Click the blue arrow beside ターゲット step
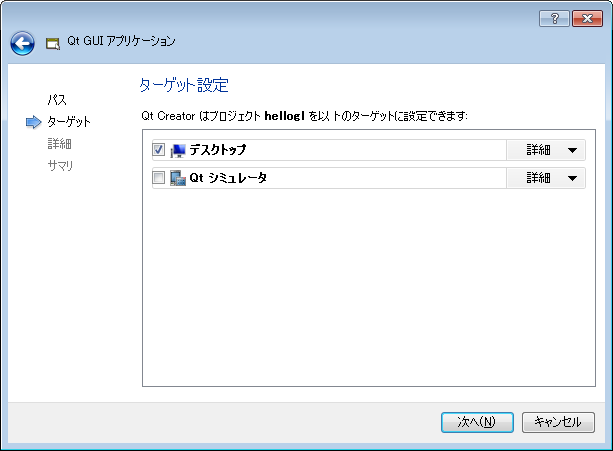Screen dimensions: 613x451 click(34, 122)
